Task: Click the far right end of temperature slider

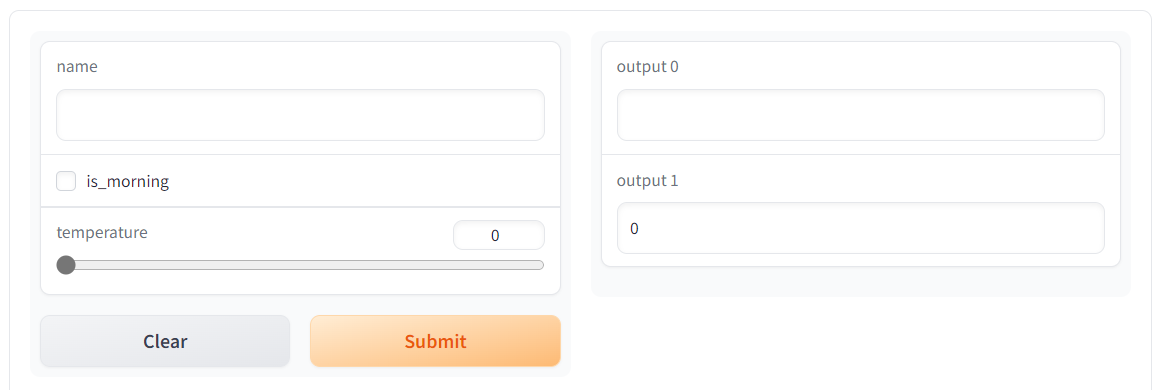Action: pos(541,265)
